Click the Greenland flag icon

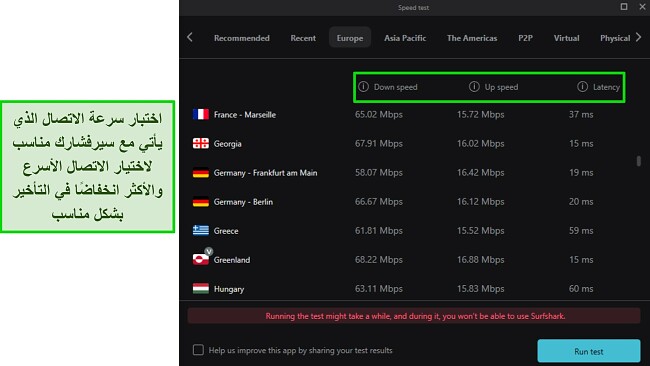[x=201, y=260]
